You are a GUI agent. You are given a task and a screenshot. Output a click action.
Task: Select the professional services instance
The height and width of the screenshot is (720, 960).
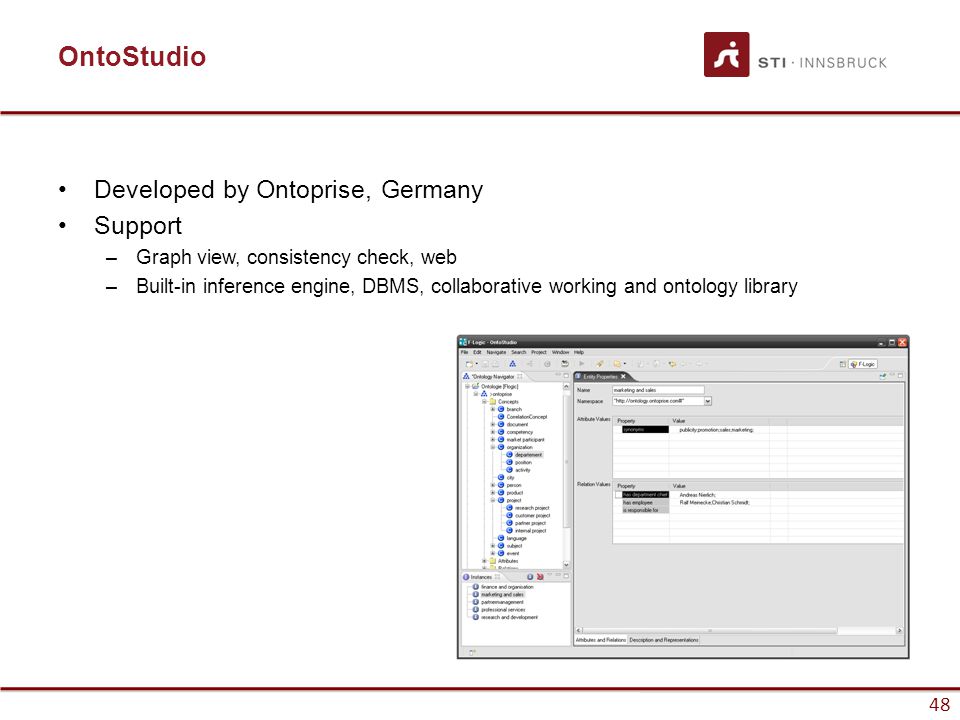[499, 610]
